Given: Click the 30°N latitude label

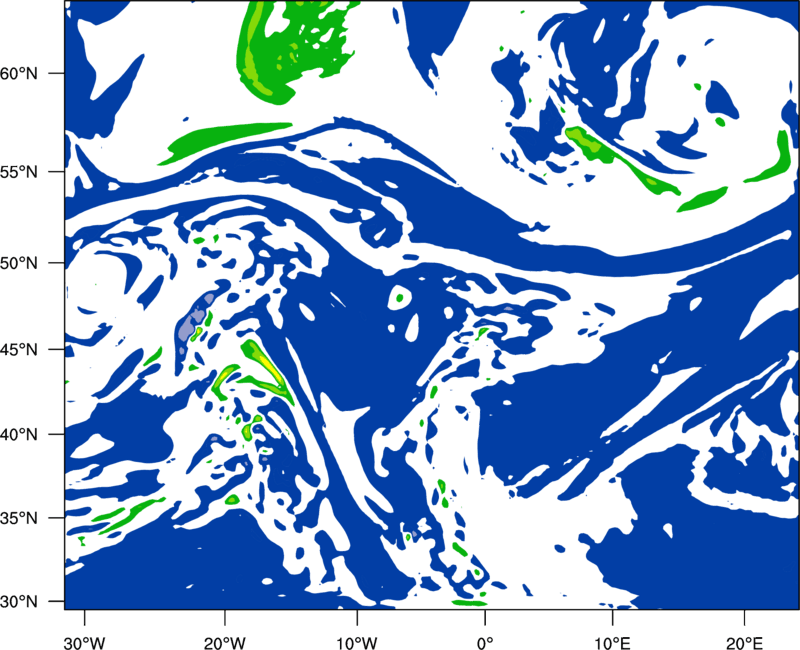Looking at the screenshot, I should [x=19, y=602].
